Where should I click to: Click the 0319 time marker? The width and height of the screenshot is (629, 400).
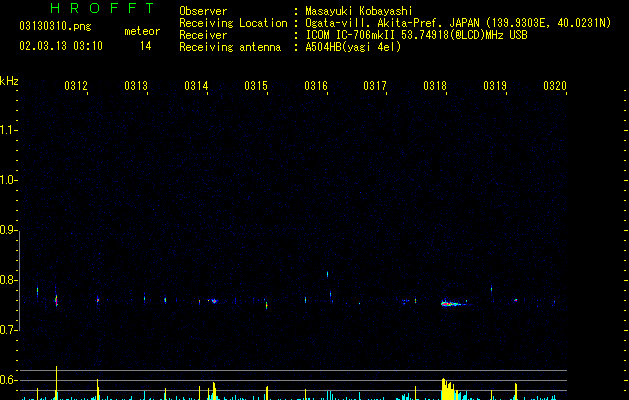pyautogui.click(x=495, y=86)
